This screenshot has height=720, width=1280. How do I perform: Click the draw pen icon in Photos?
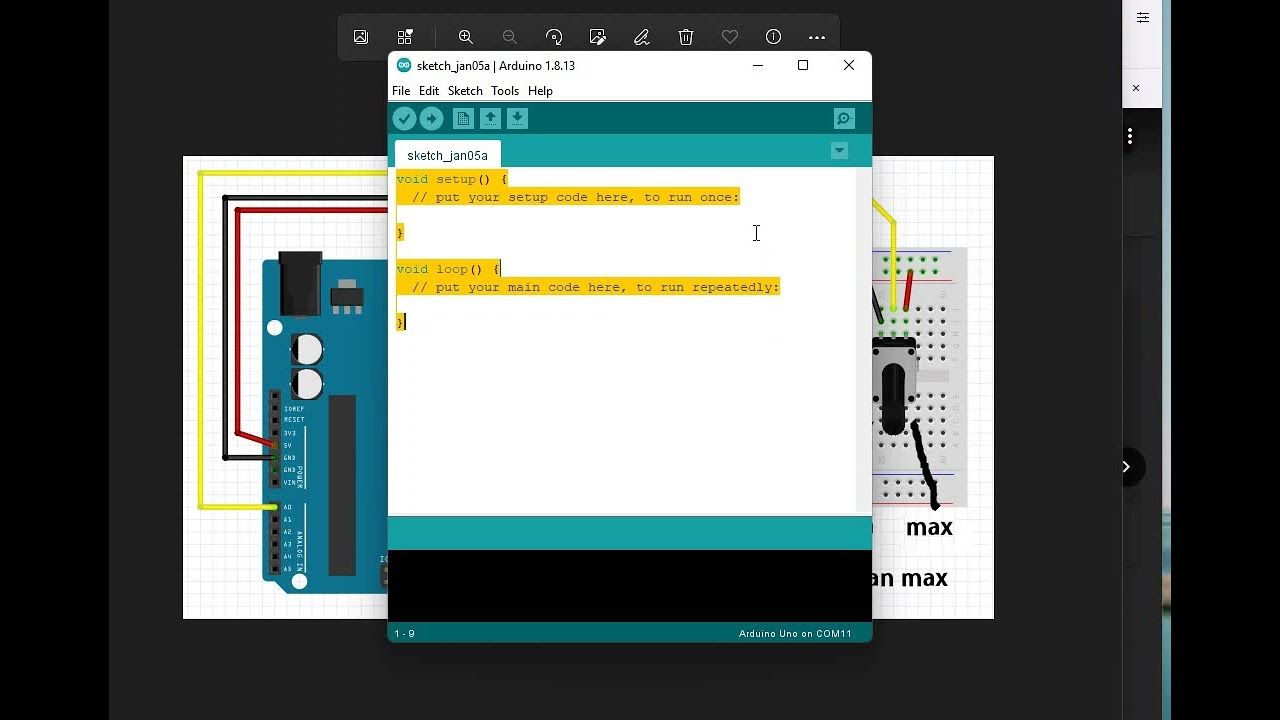pos(642,37)
